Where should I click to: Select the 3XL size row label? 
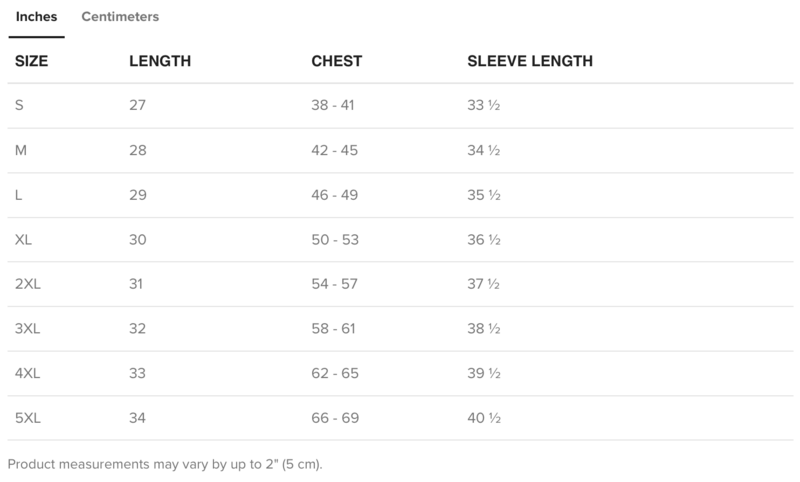pyautogui.click(x=28, y=328)
